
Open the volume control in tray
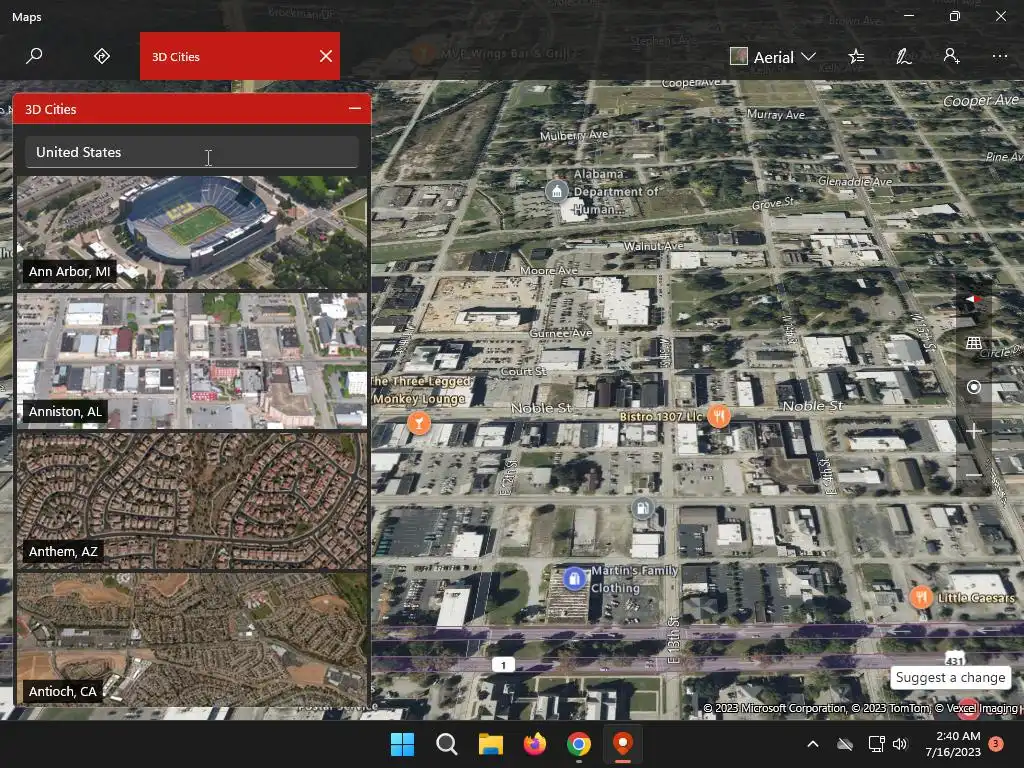click(900, 744)
